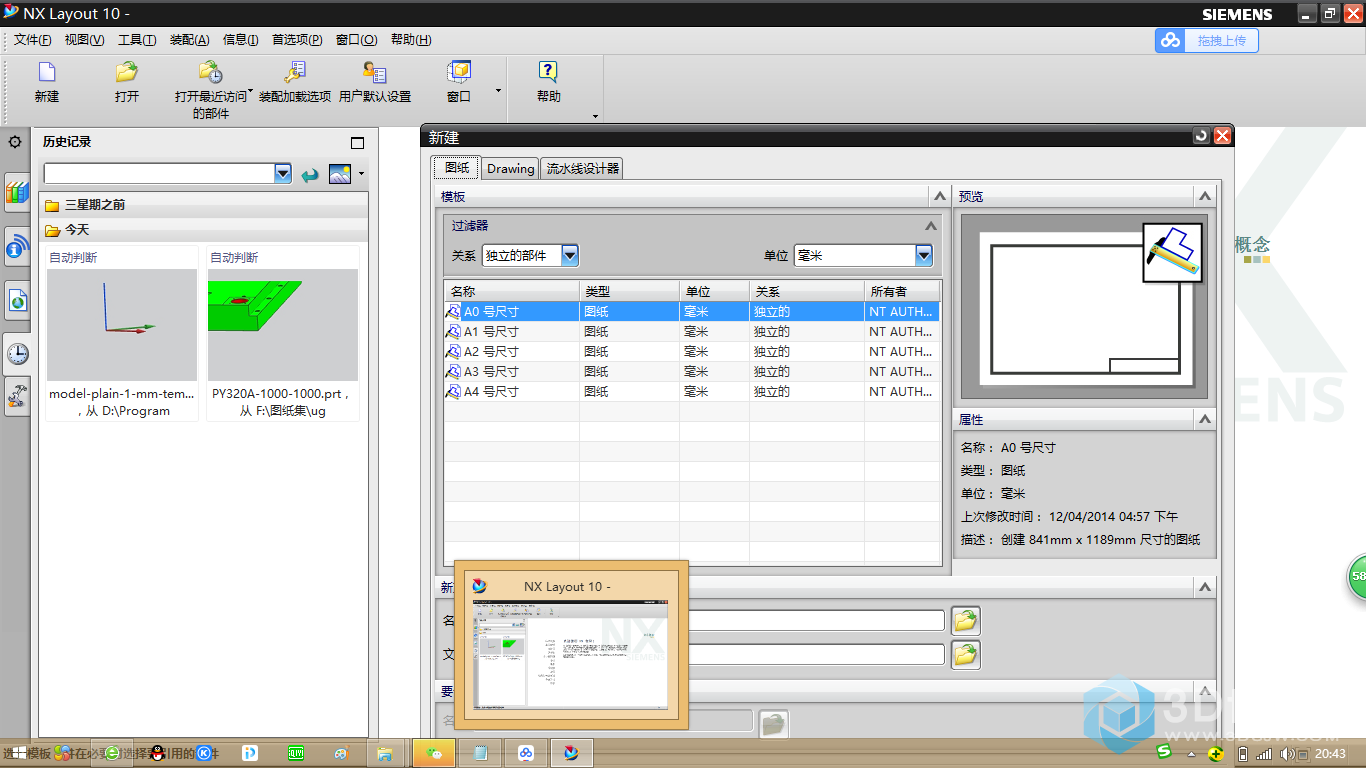The width and height of the screenshot is (1366, 768).
Task: Select the A1 号尺寸 template row
Action: 692,331
